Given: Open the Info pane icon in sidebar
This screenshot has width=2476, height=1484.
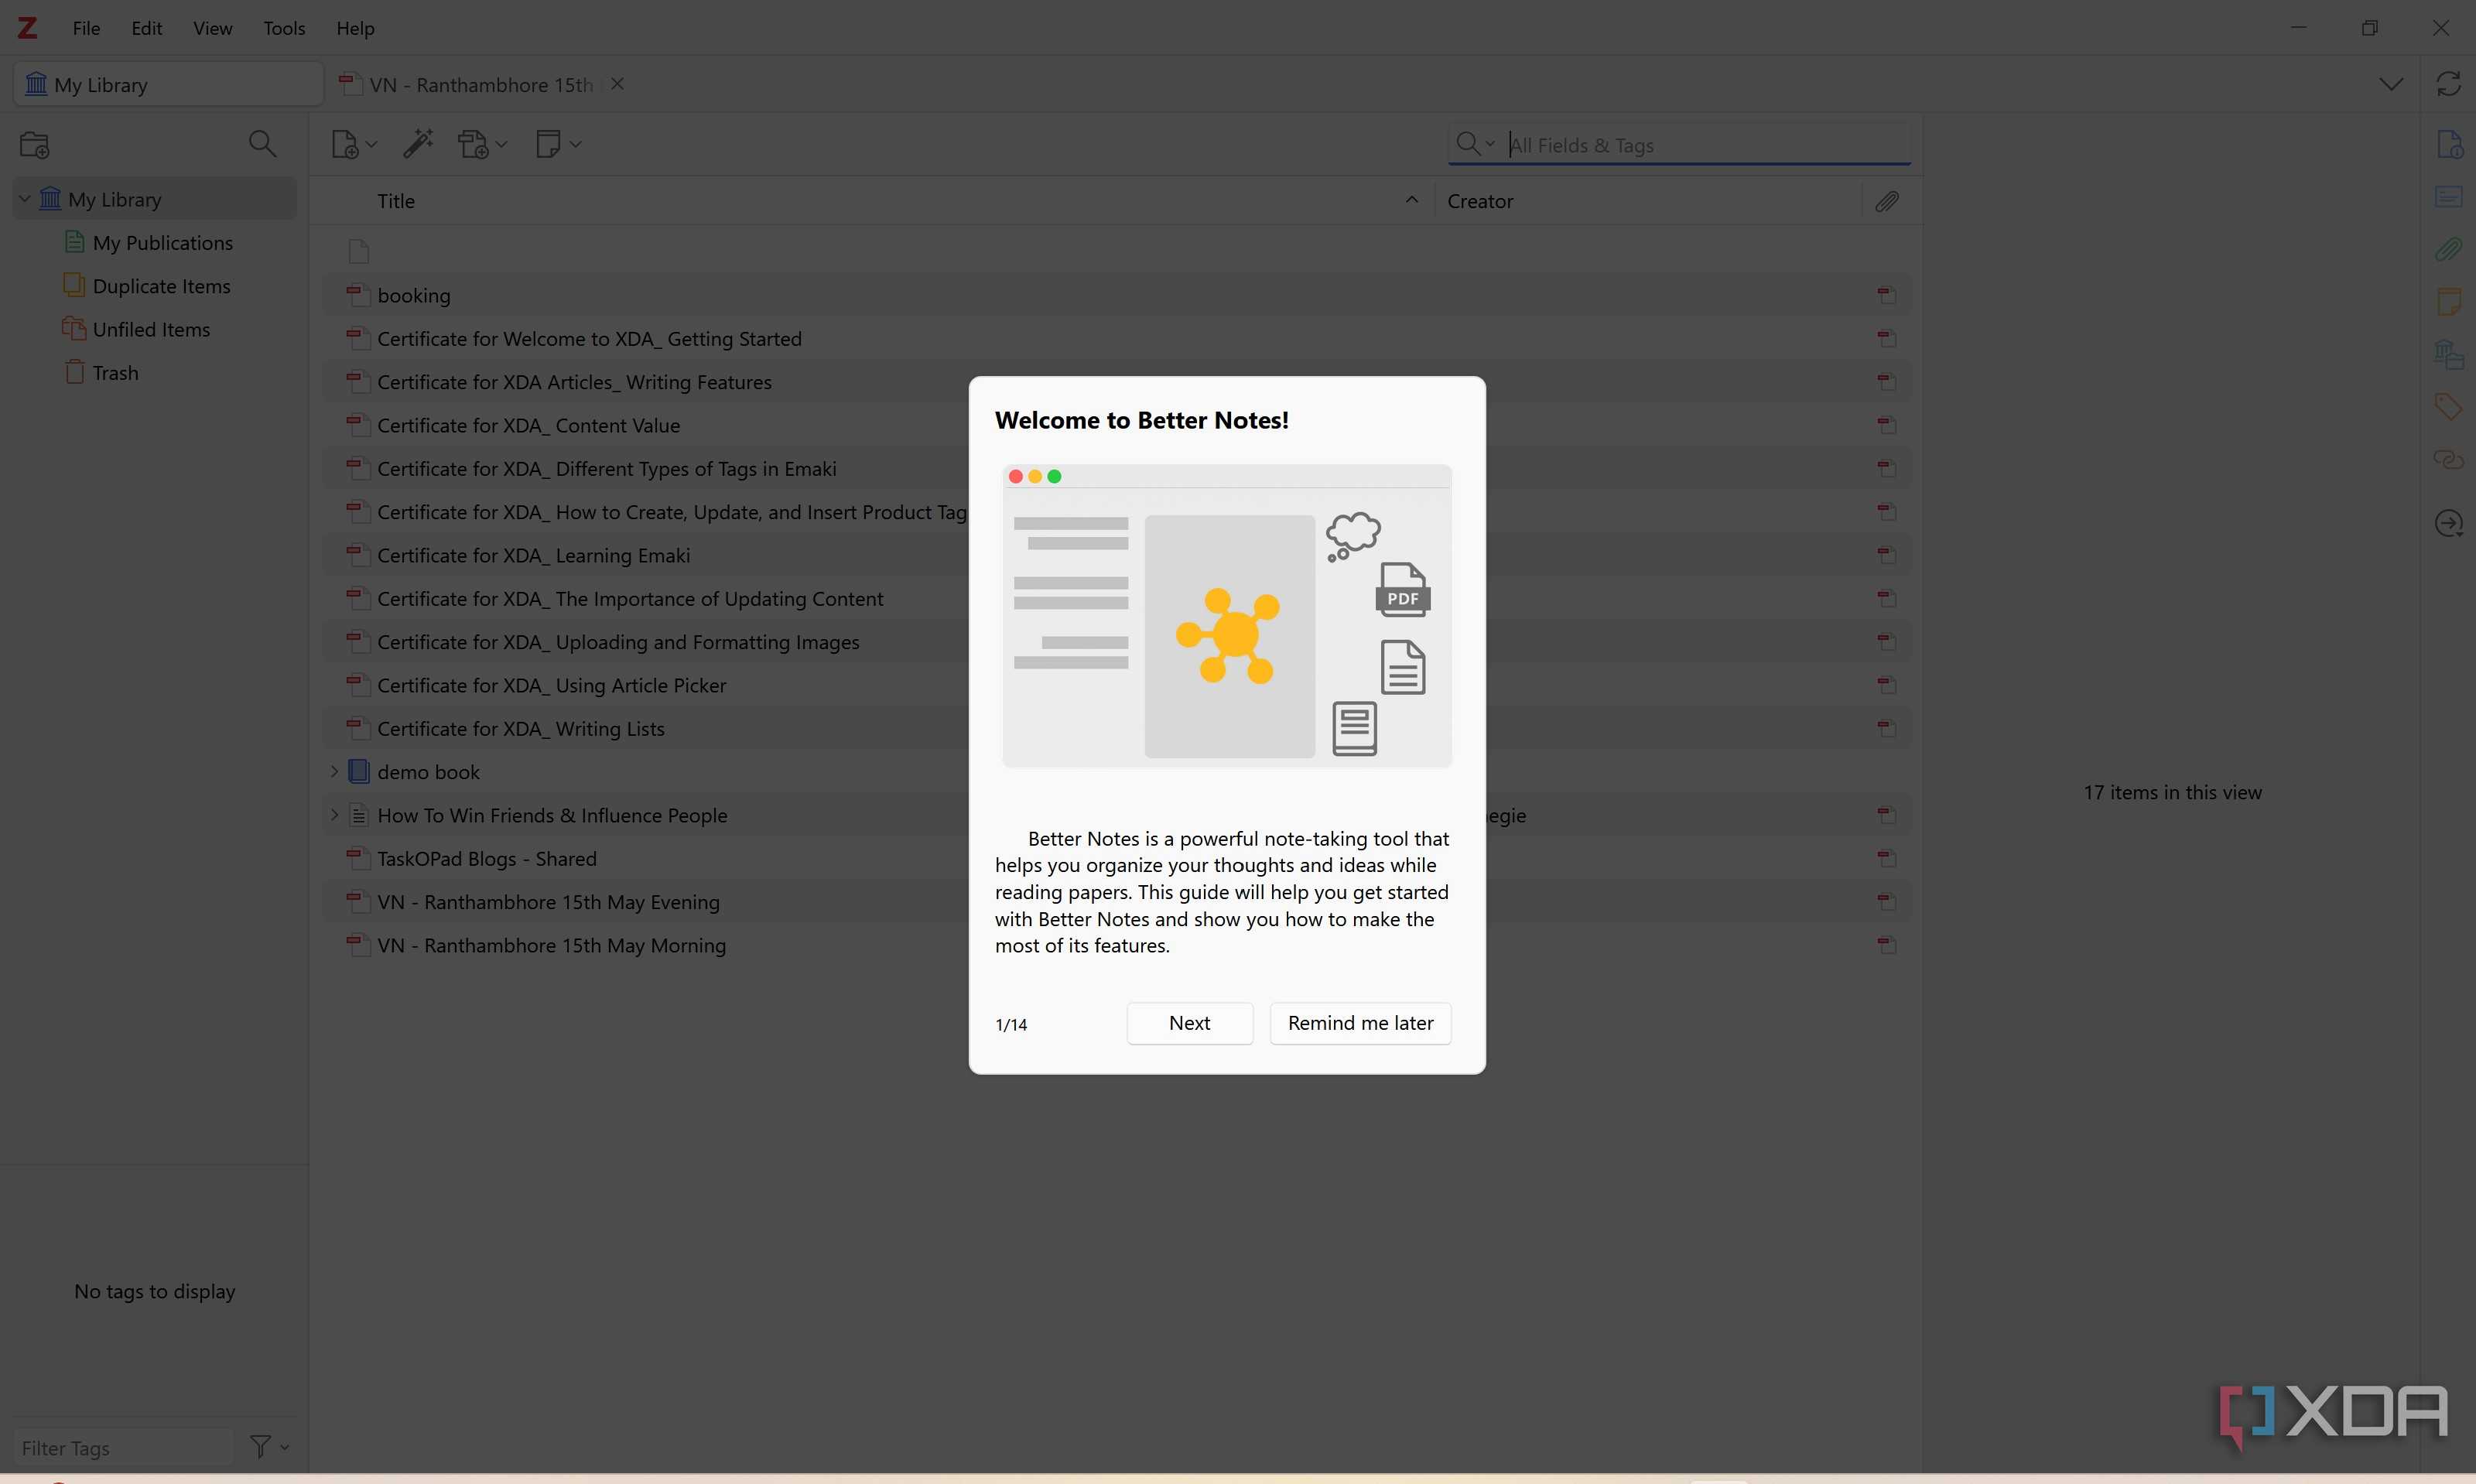Looking at the screenshot, I should pyautogui.click(x=2448, y=145).
